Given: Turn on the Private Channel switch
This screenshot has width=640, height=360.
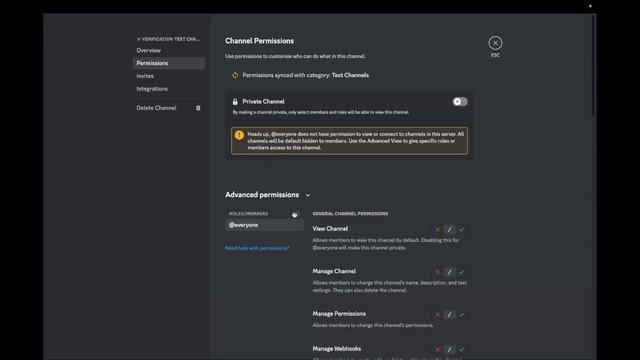Looking at the screenshot, I should [x=460, y=102].
